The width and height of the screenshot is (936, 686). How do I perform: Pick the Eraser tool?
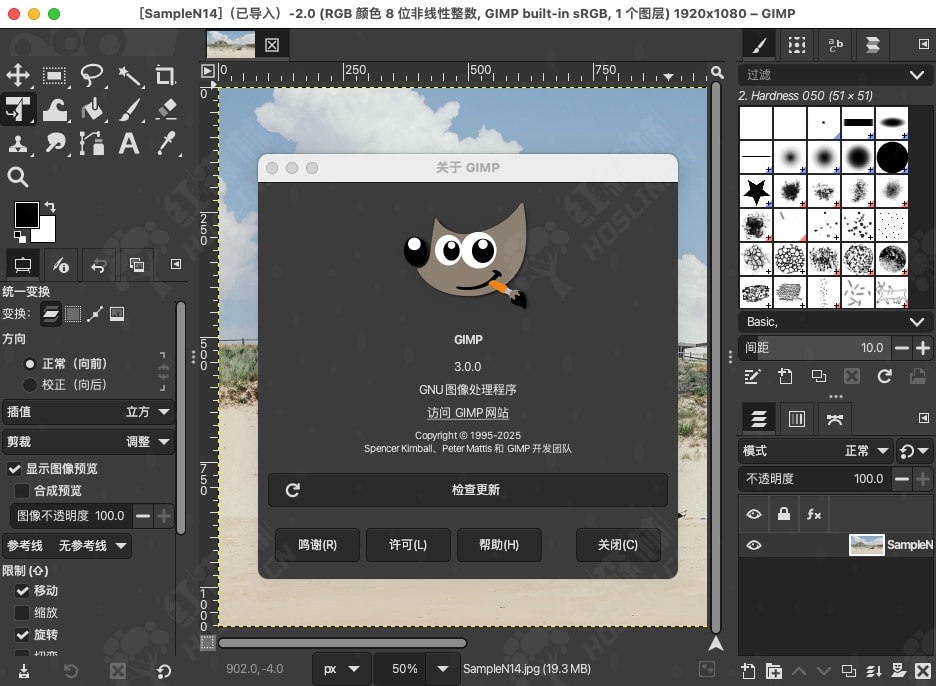pyautogui.click(x=166, y=109)
